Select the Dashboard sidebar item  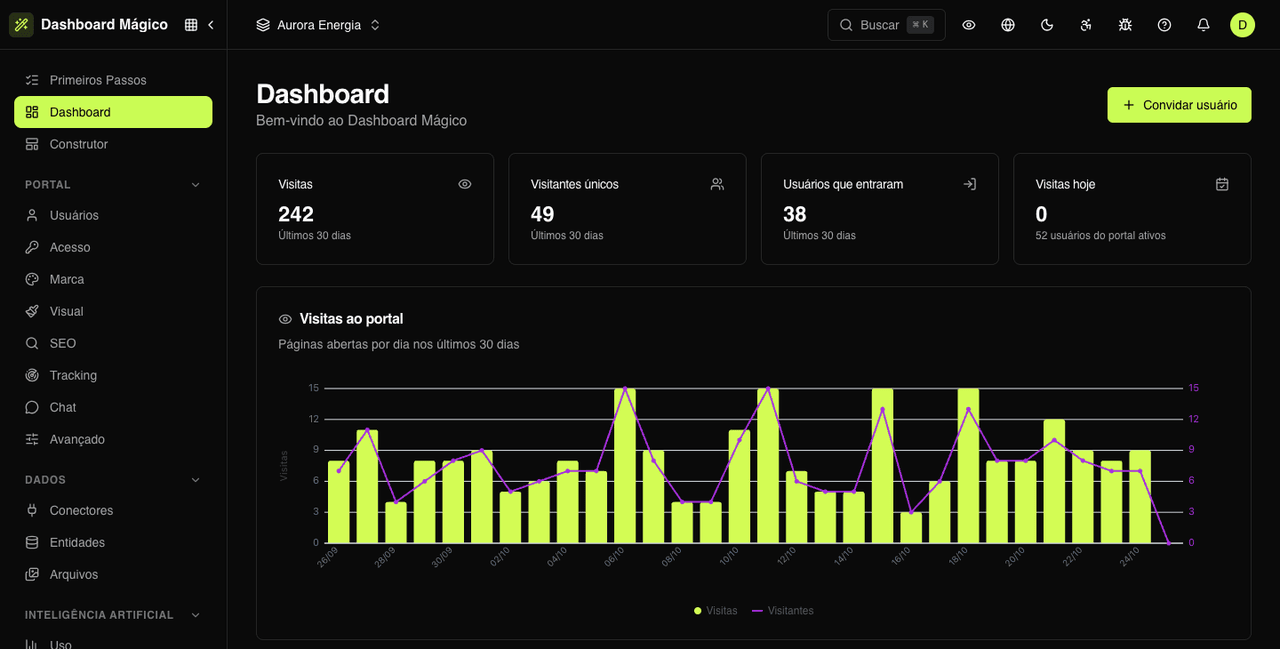(x=113, y=112)
